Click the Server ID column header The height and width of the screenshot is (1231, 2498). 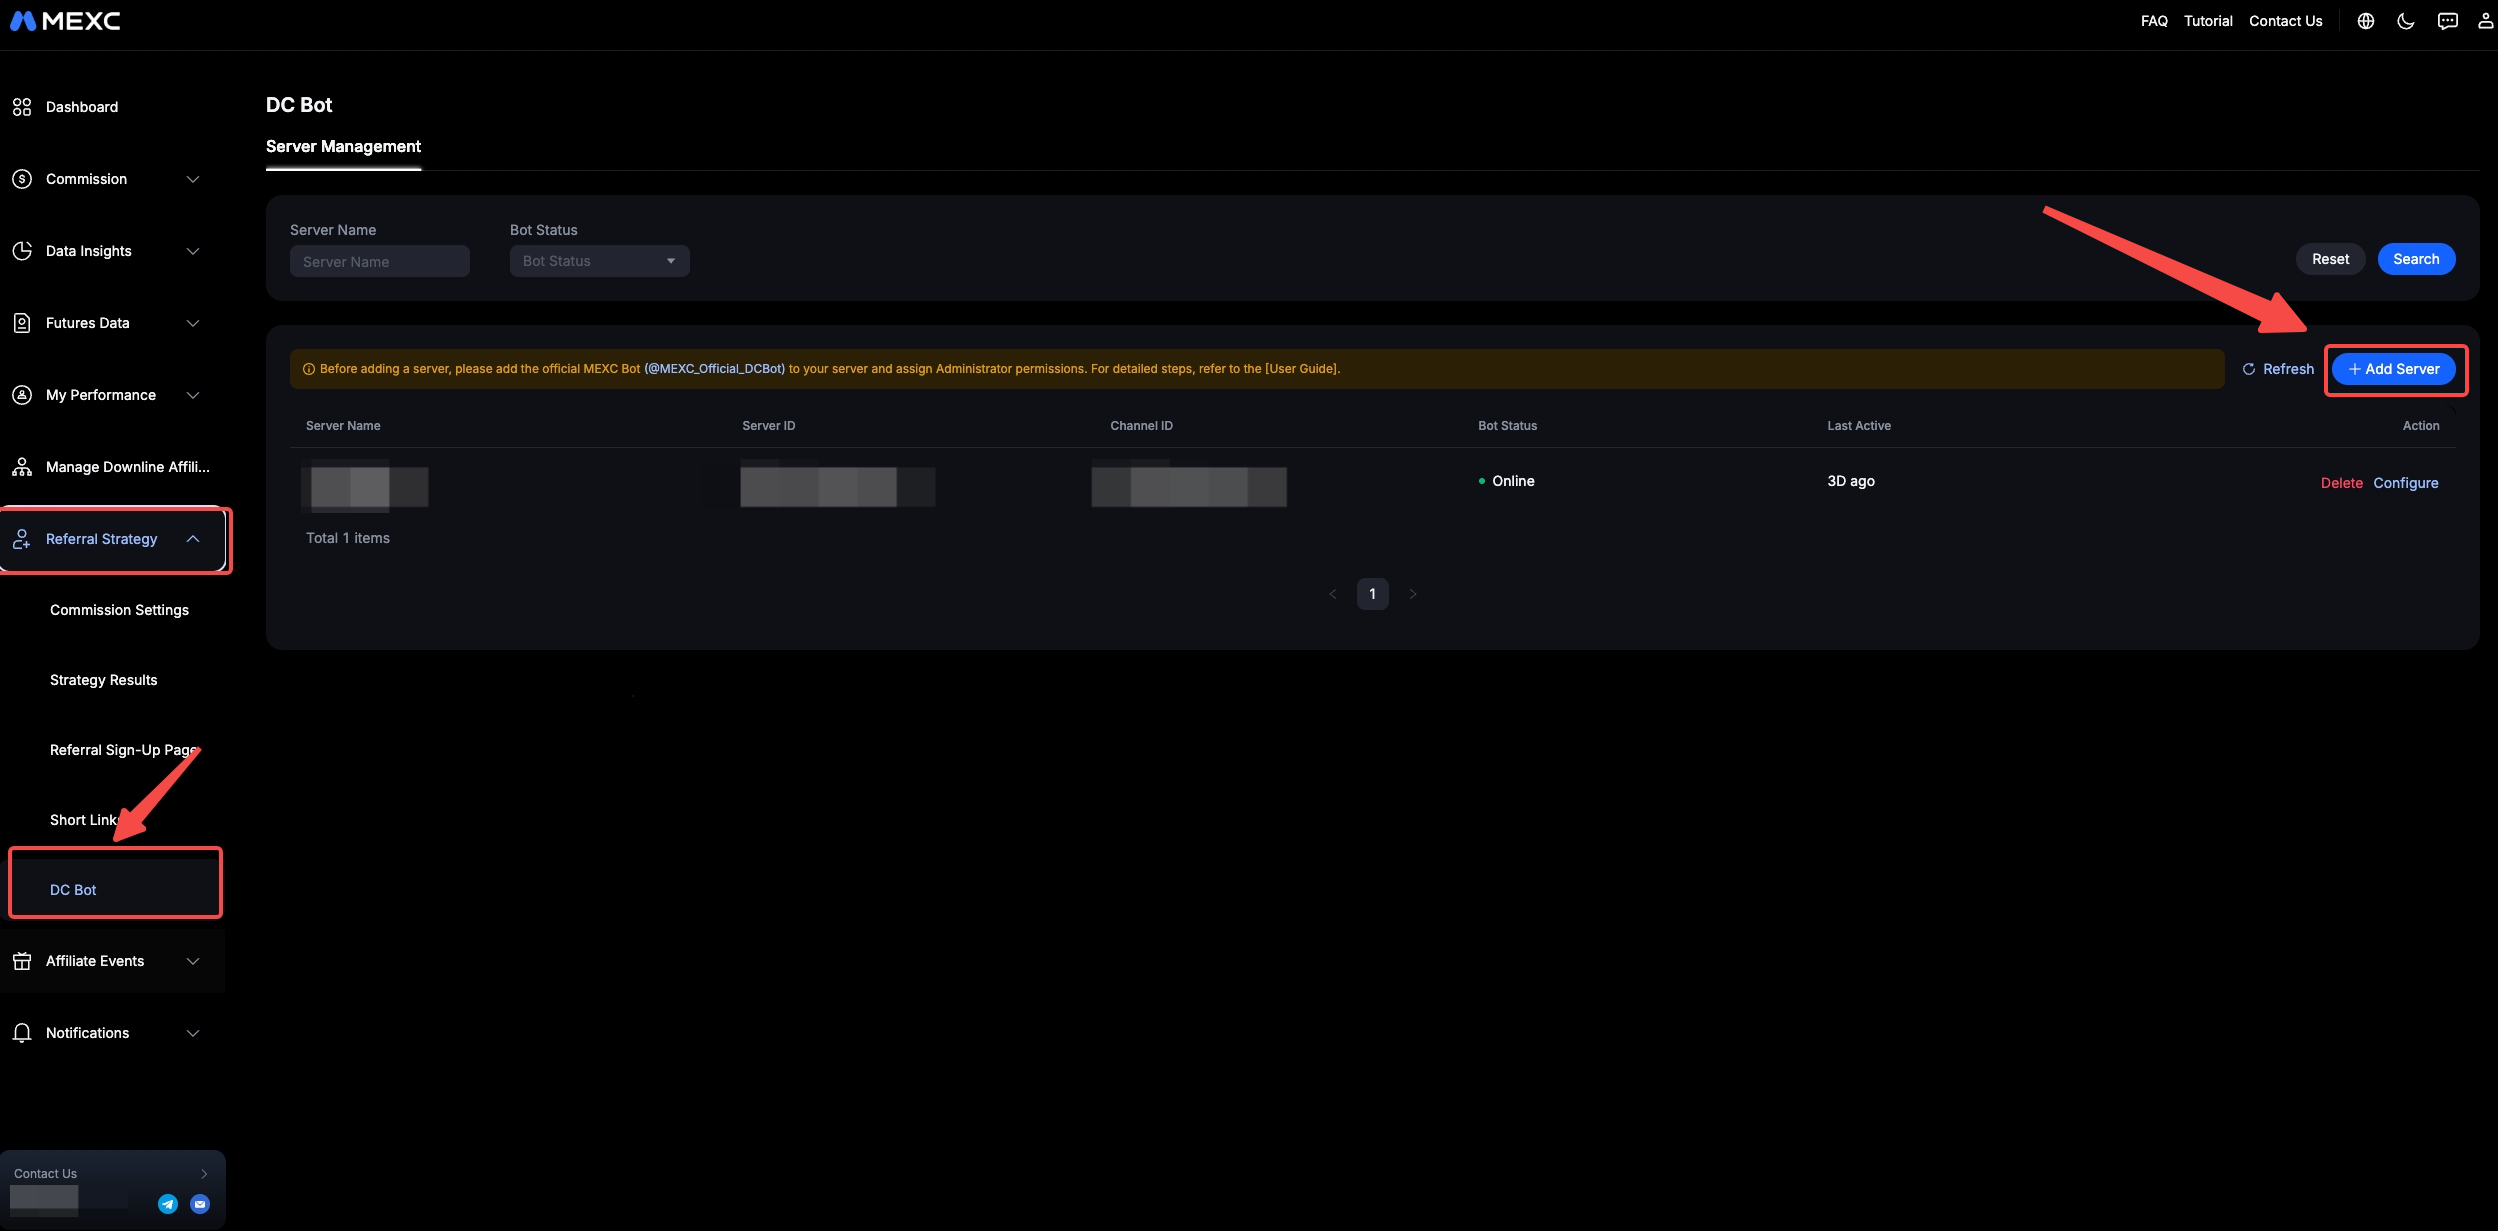click(769, 426)
